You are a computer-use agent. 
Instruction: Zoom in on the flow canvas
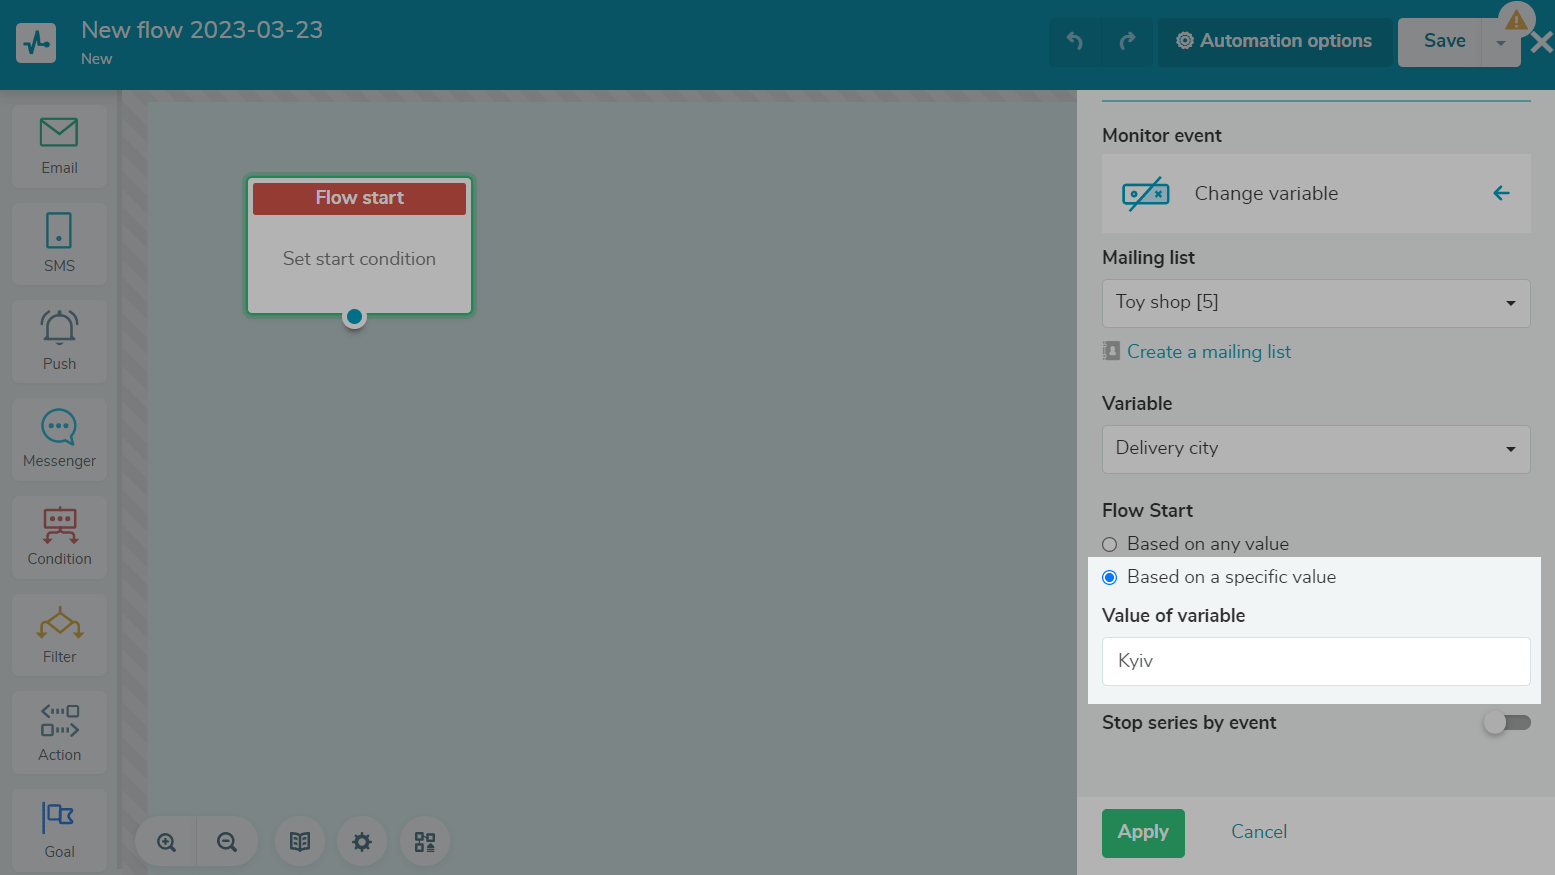point(166,842)
